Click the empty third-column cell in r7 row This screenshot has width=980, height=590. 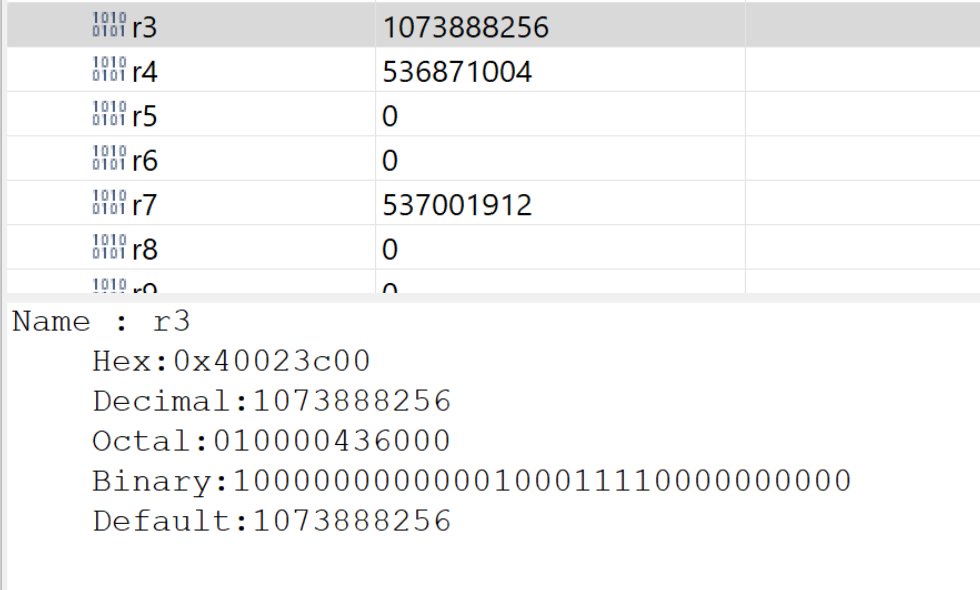[x=861, y=206]
